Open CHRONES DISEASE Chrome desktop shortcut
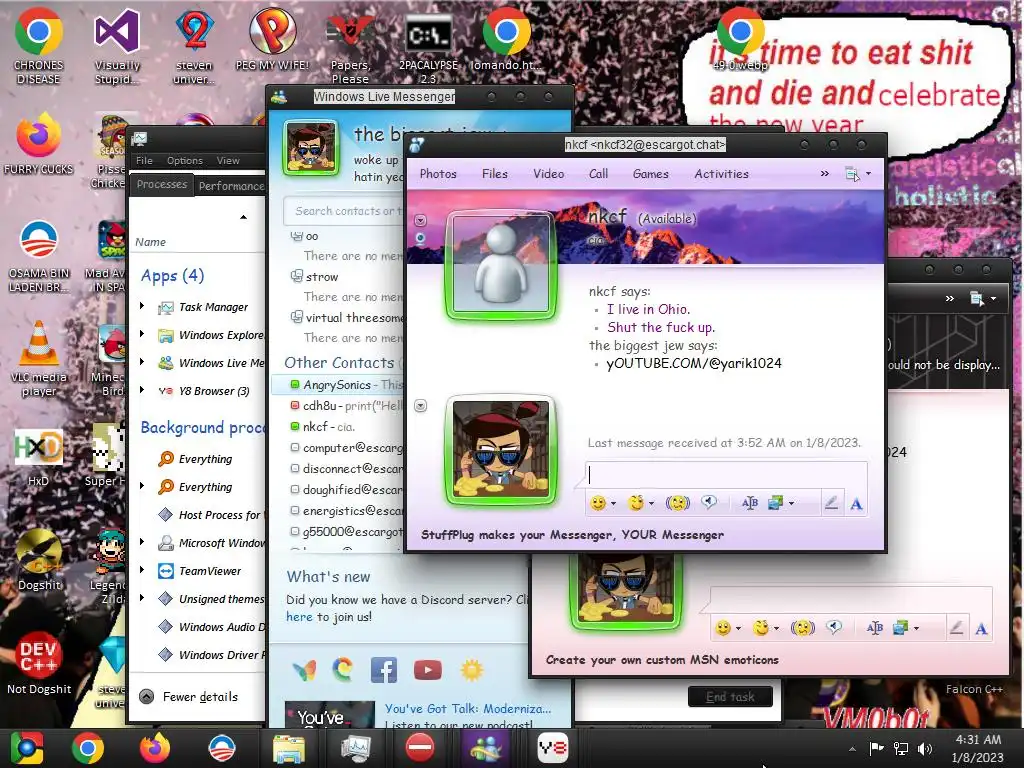 point(39,47)
